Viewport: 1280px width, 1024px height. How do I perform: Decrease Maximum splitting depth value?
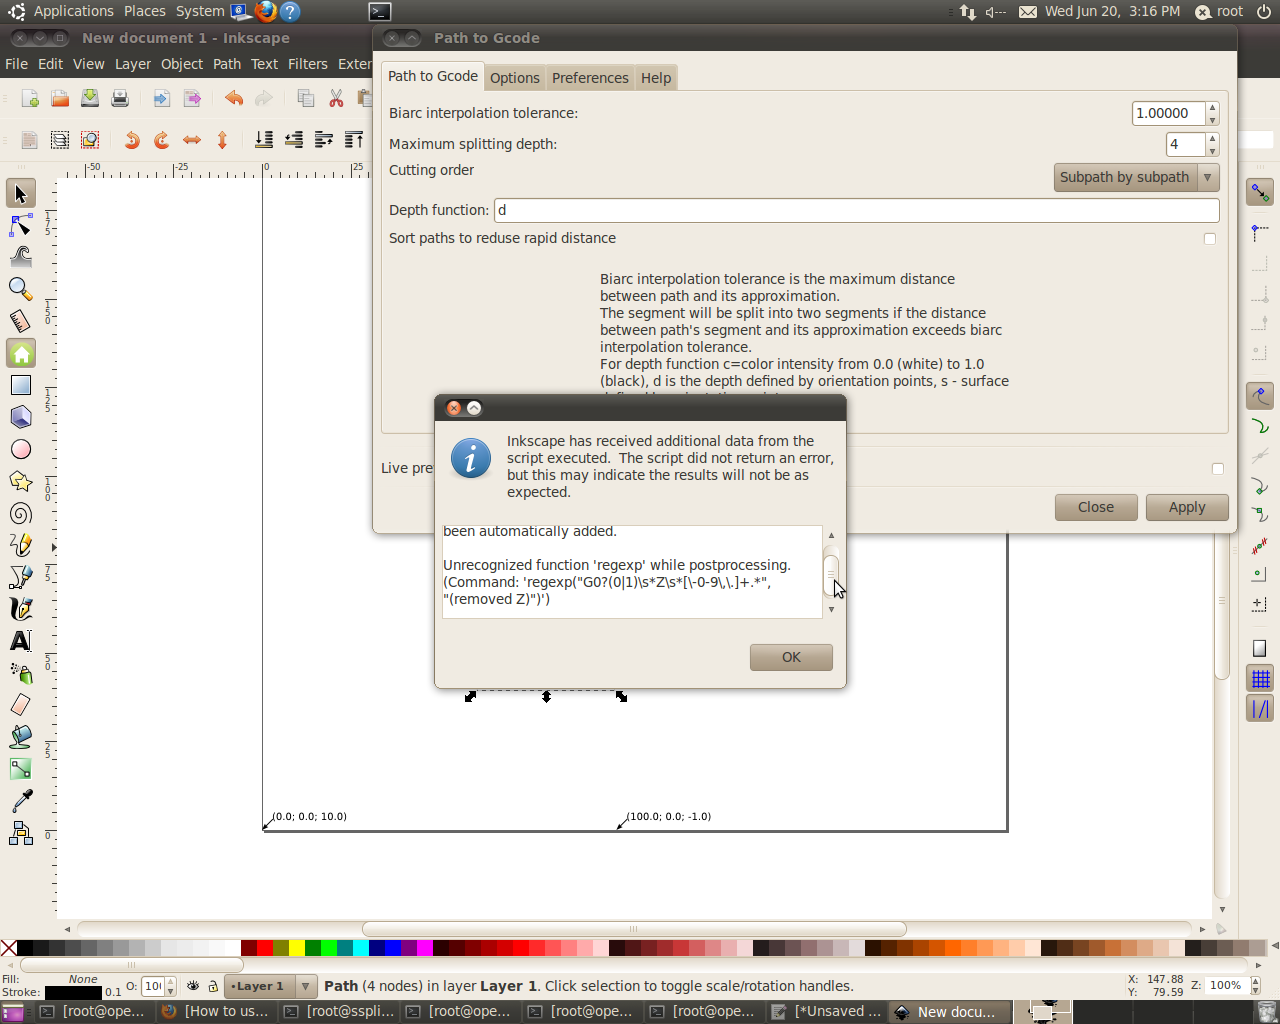[1212, 150]
